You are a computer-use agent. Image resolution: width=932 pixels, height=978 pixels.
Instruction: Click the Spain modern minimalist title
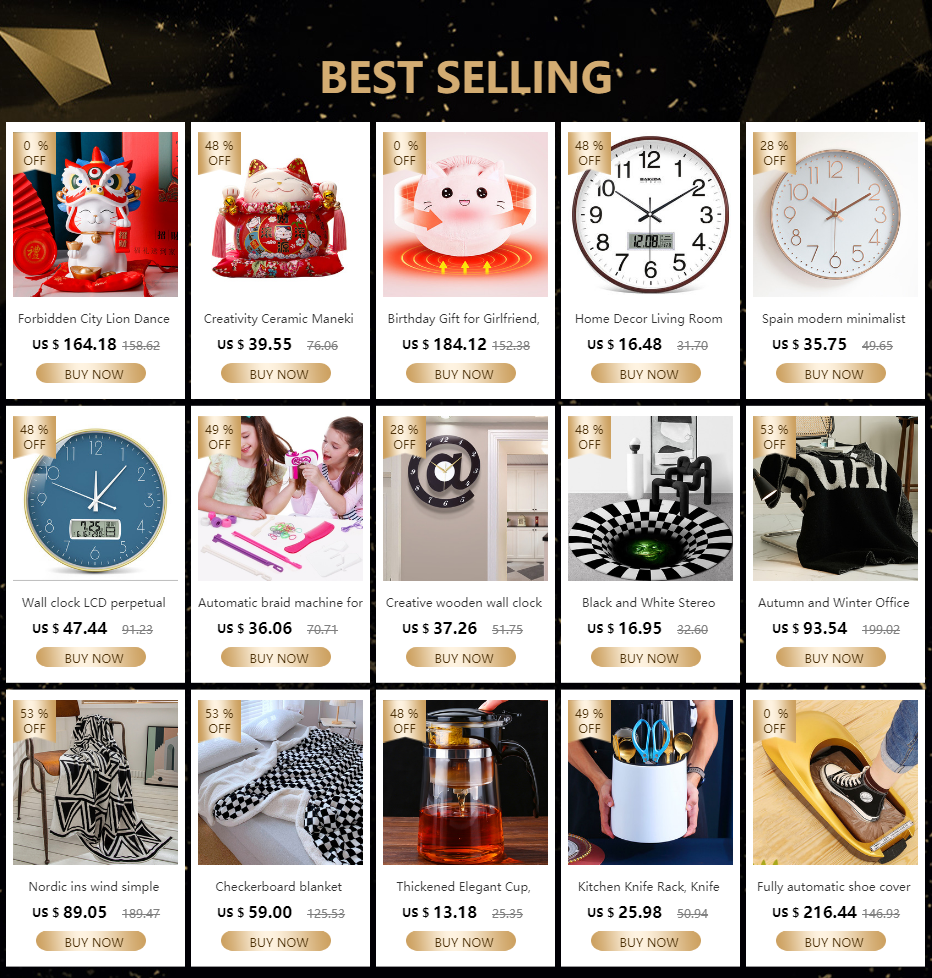click(833, 319)
